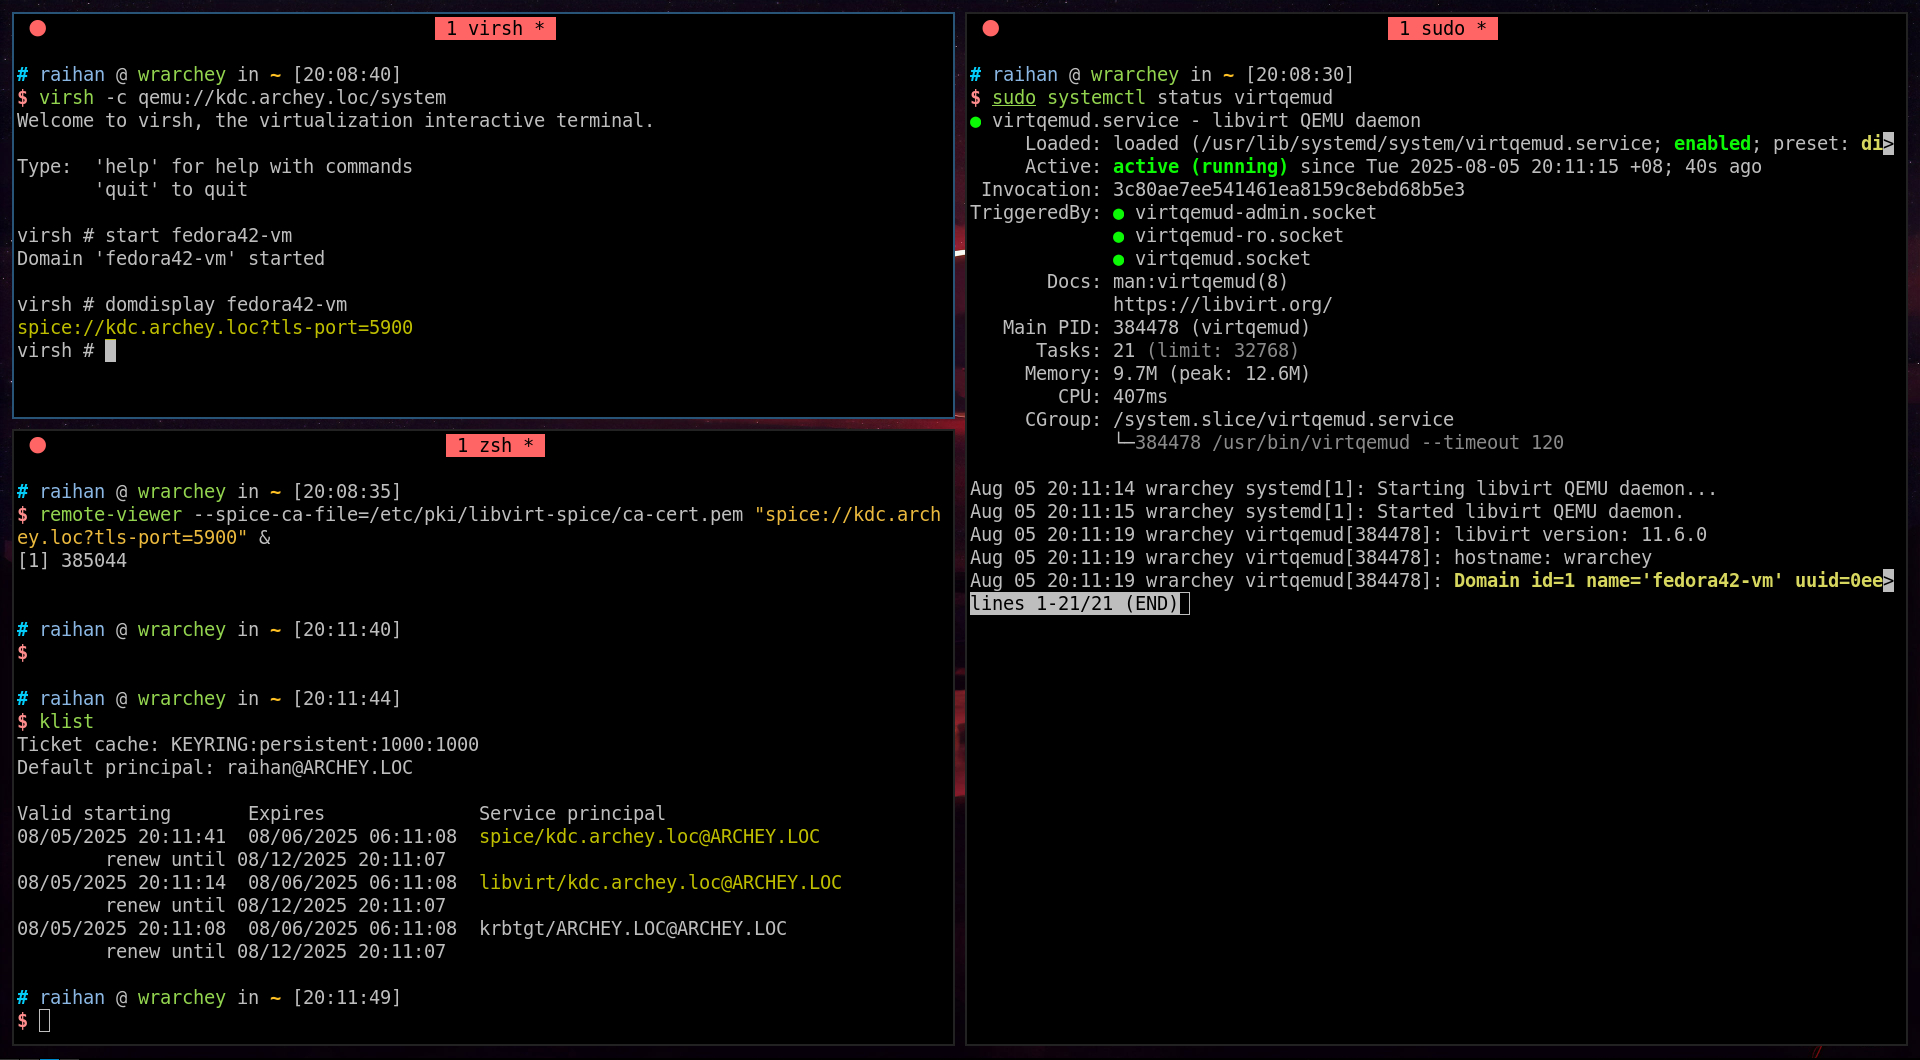Click the 'remote-viewer' command word

(x=111, y=515)
